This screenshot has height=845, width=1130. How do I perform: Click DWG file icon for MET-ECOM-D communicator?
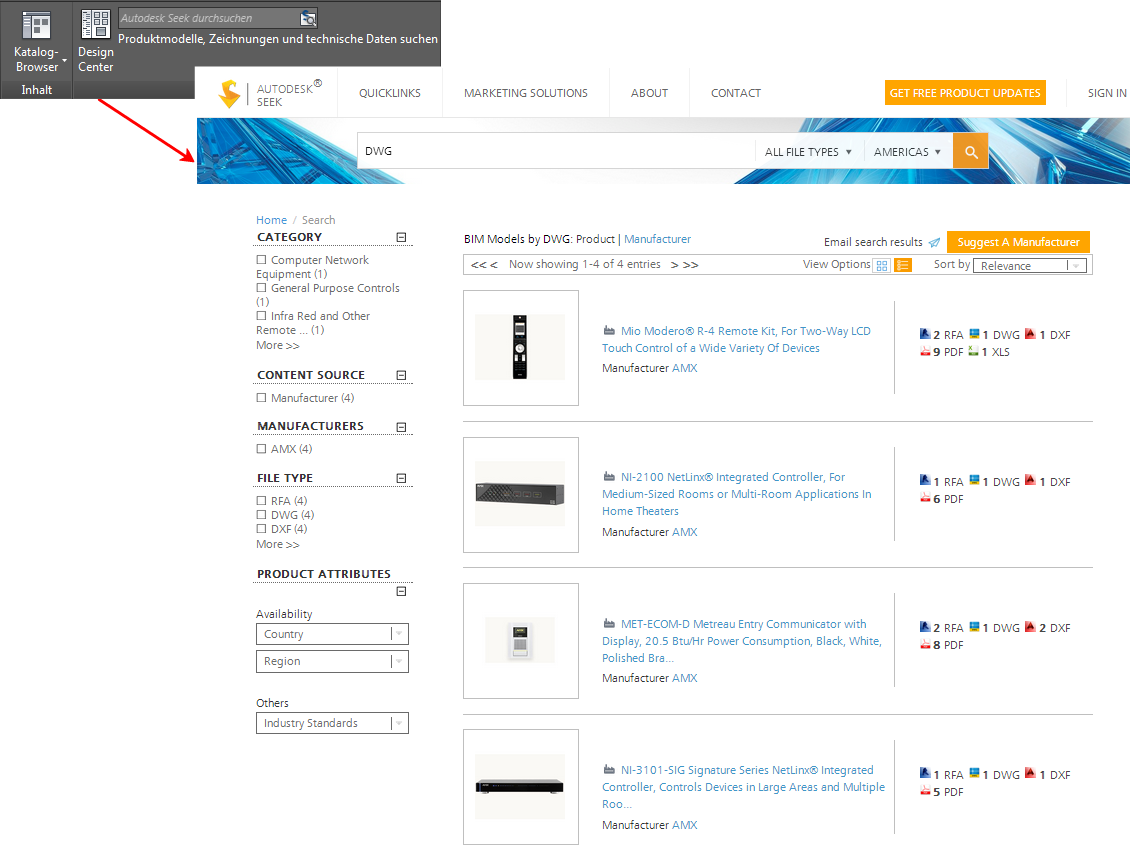(974, 627)
